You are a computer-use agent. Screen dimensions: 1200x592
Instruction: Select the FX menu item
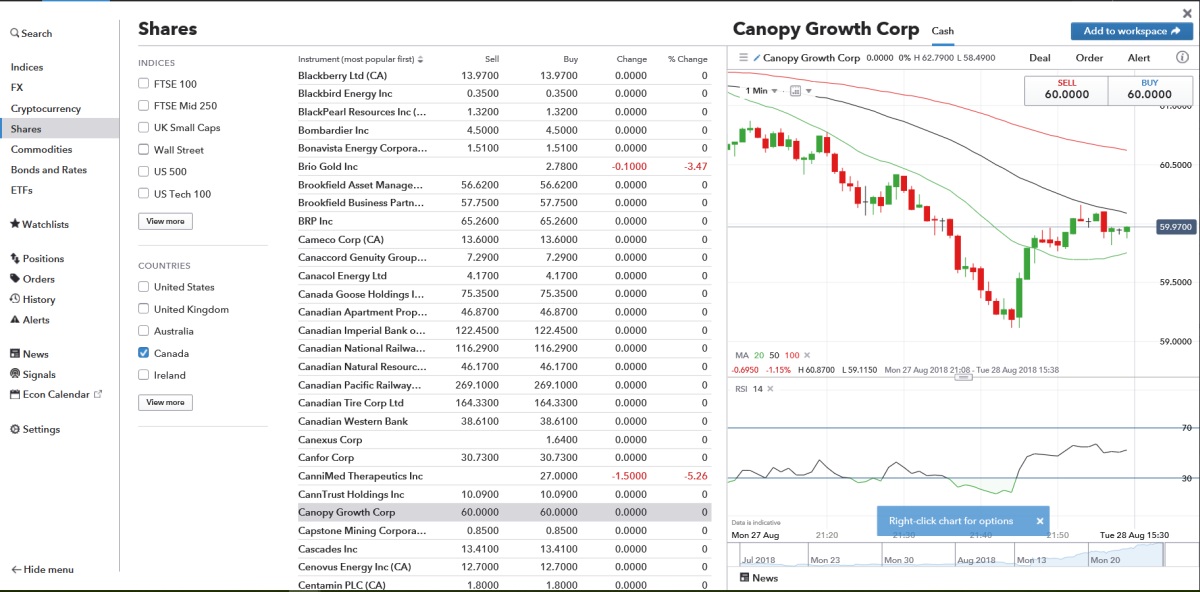17,87
